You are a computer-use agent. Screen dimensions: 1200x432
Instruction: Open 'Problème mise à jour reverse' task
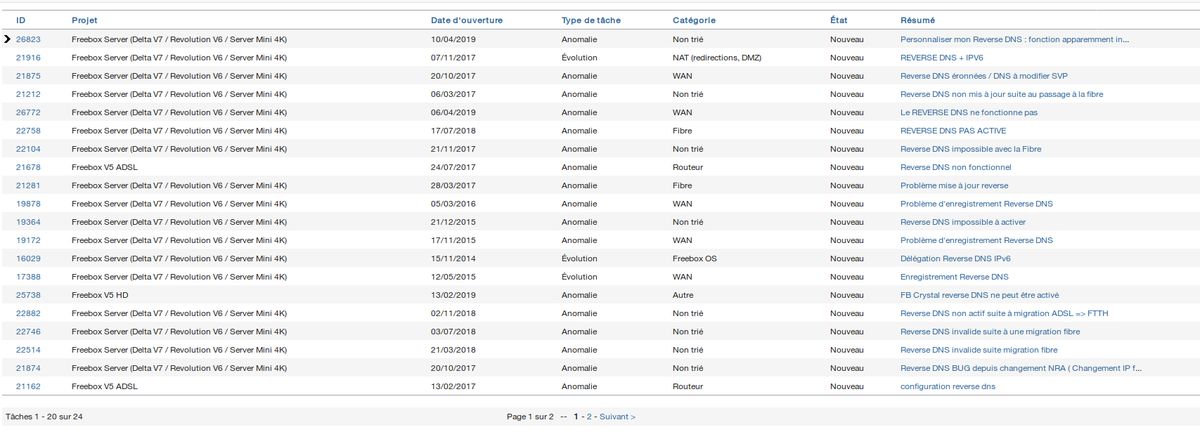point(954,185)
